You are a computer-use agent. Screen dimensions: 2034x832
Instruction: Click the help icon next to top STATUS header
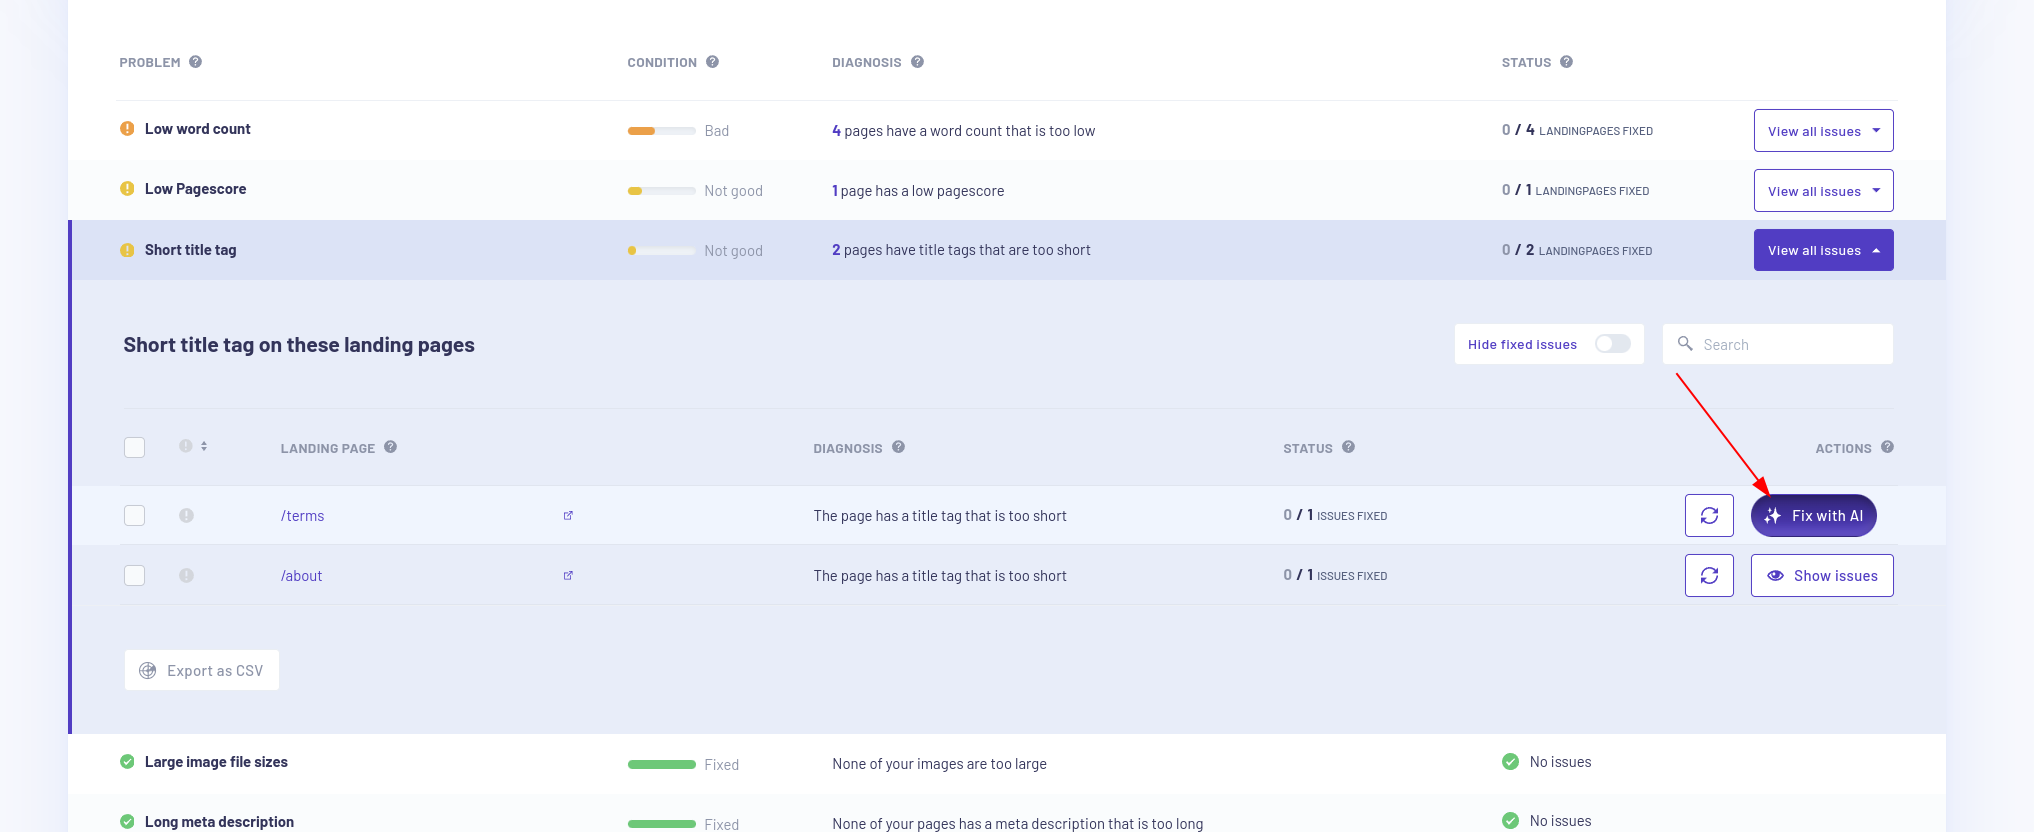click(1567, 62)
